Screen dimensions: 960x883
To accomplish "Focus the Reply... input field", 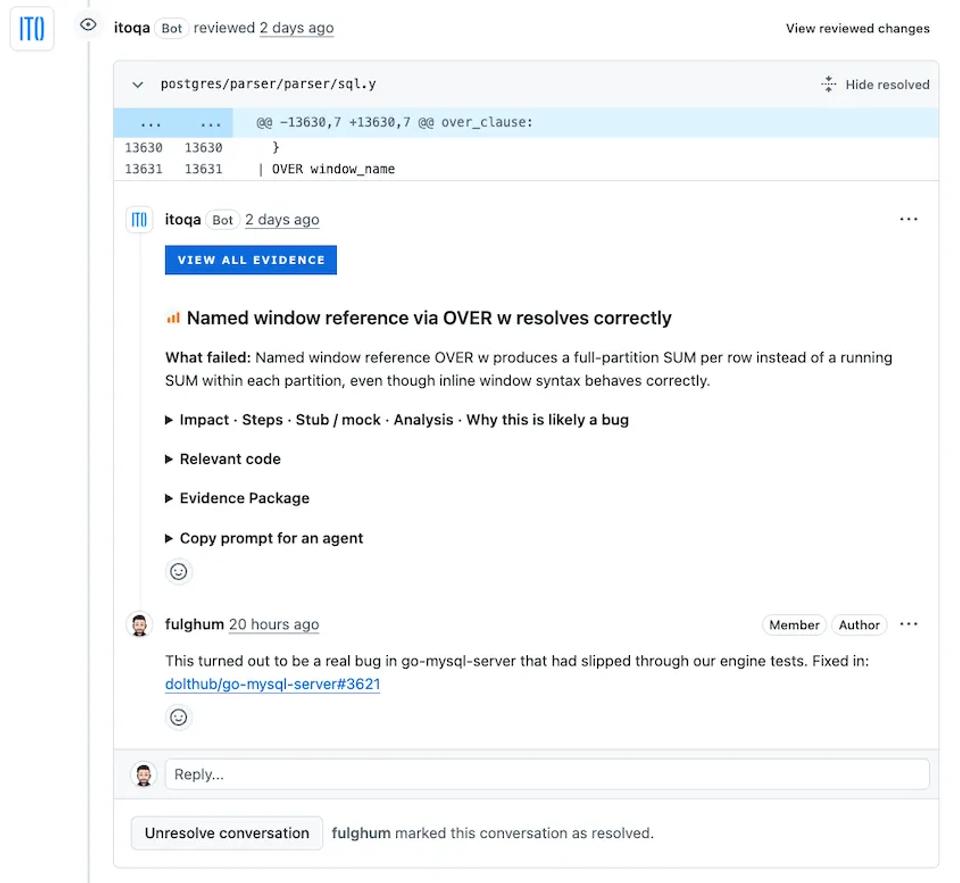I will tap(547, 774).
